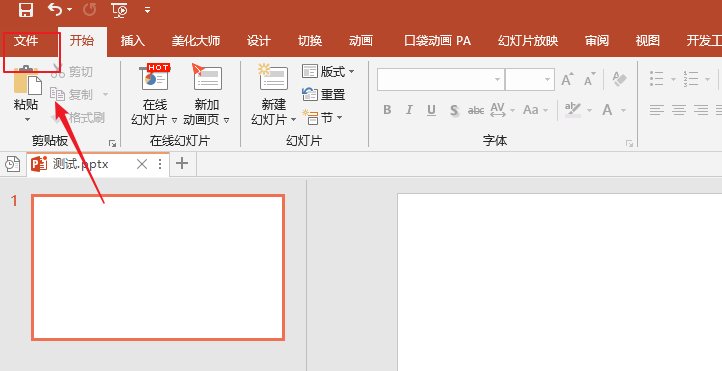Expand the 新加动画页 dropdown arrow

pos(227,120)
